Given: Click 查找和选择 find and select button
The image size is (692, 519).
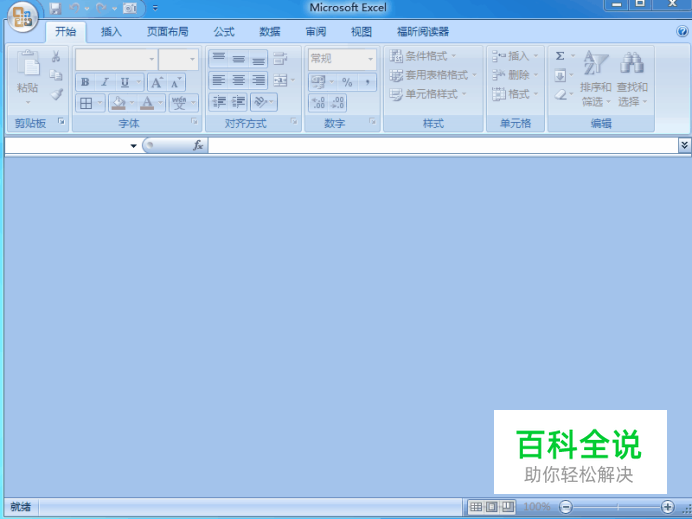Looking at the screenshot, I should [632, 79].
